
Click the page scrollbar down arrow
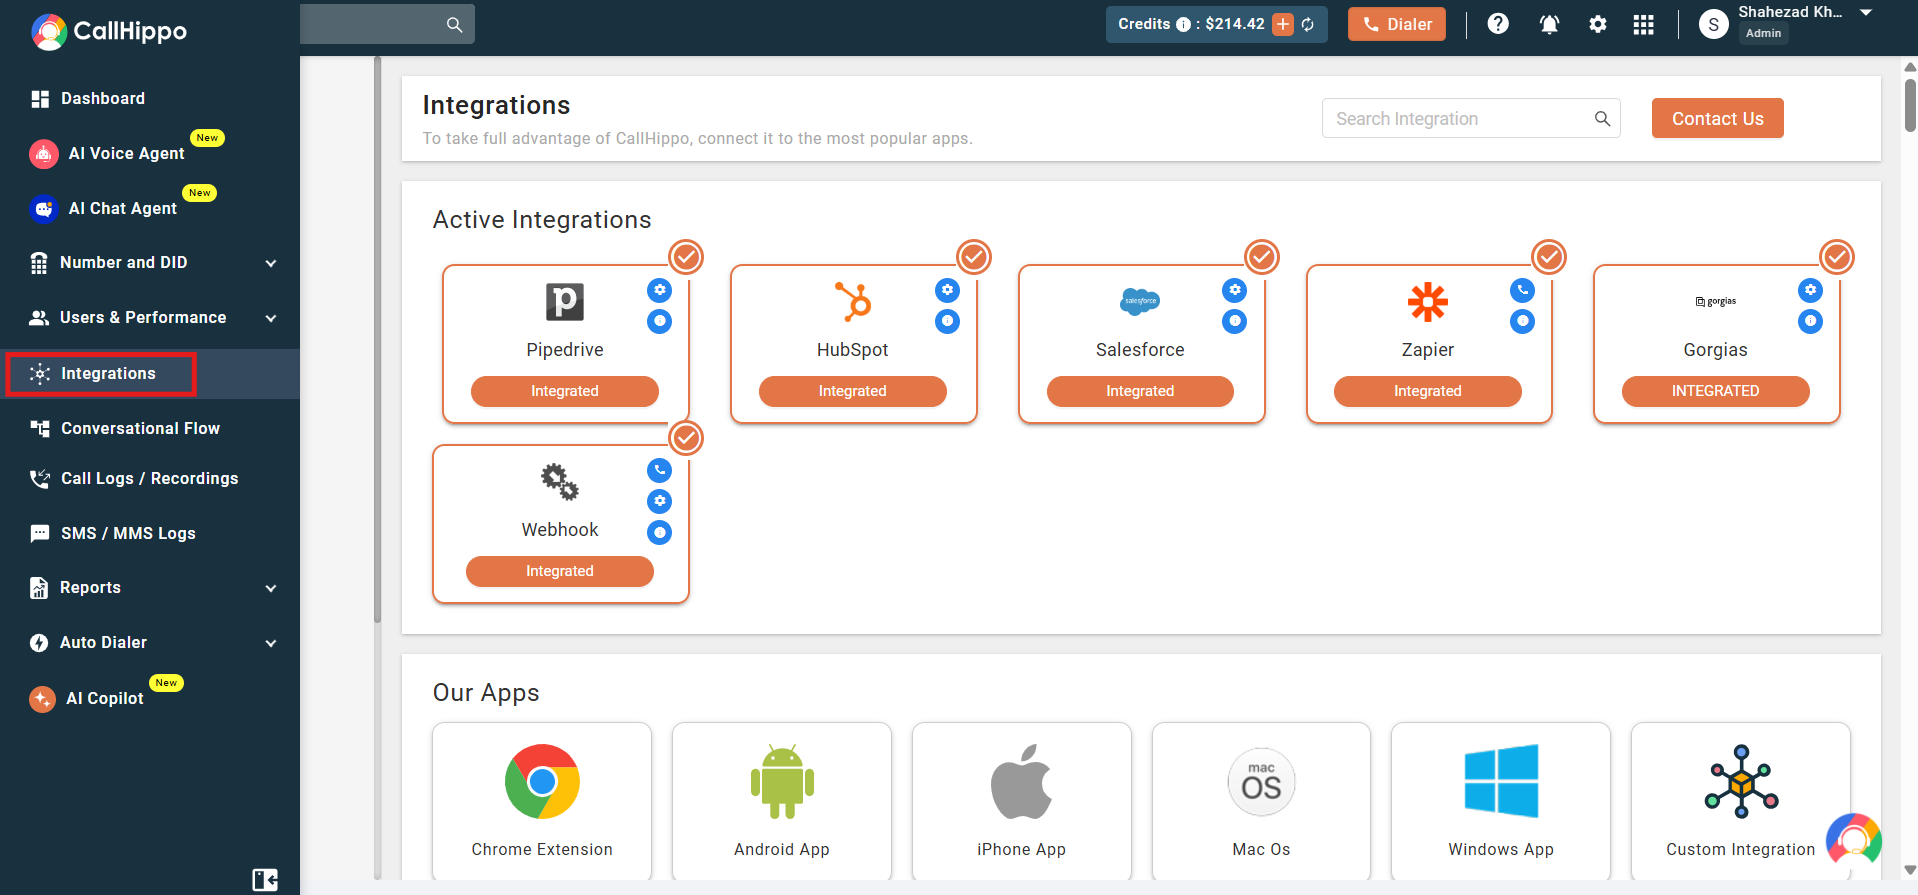click(x=1910, y=870)
